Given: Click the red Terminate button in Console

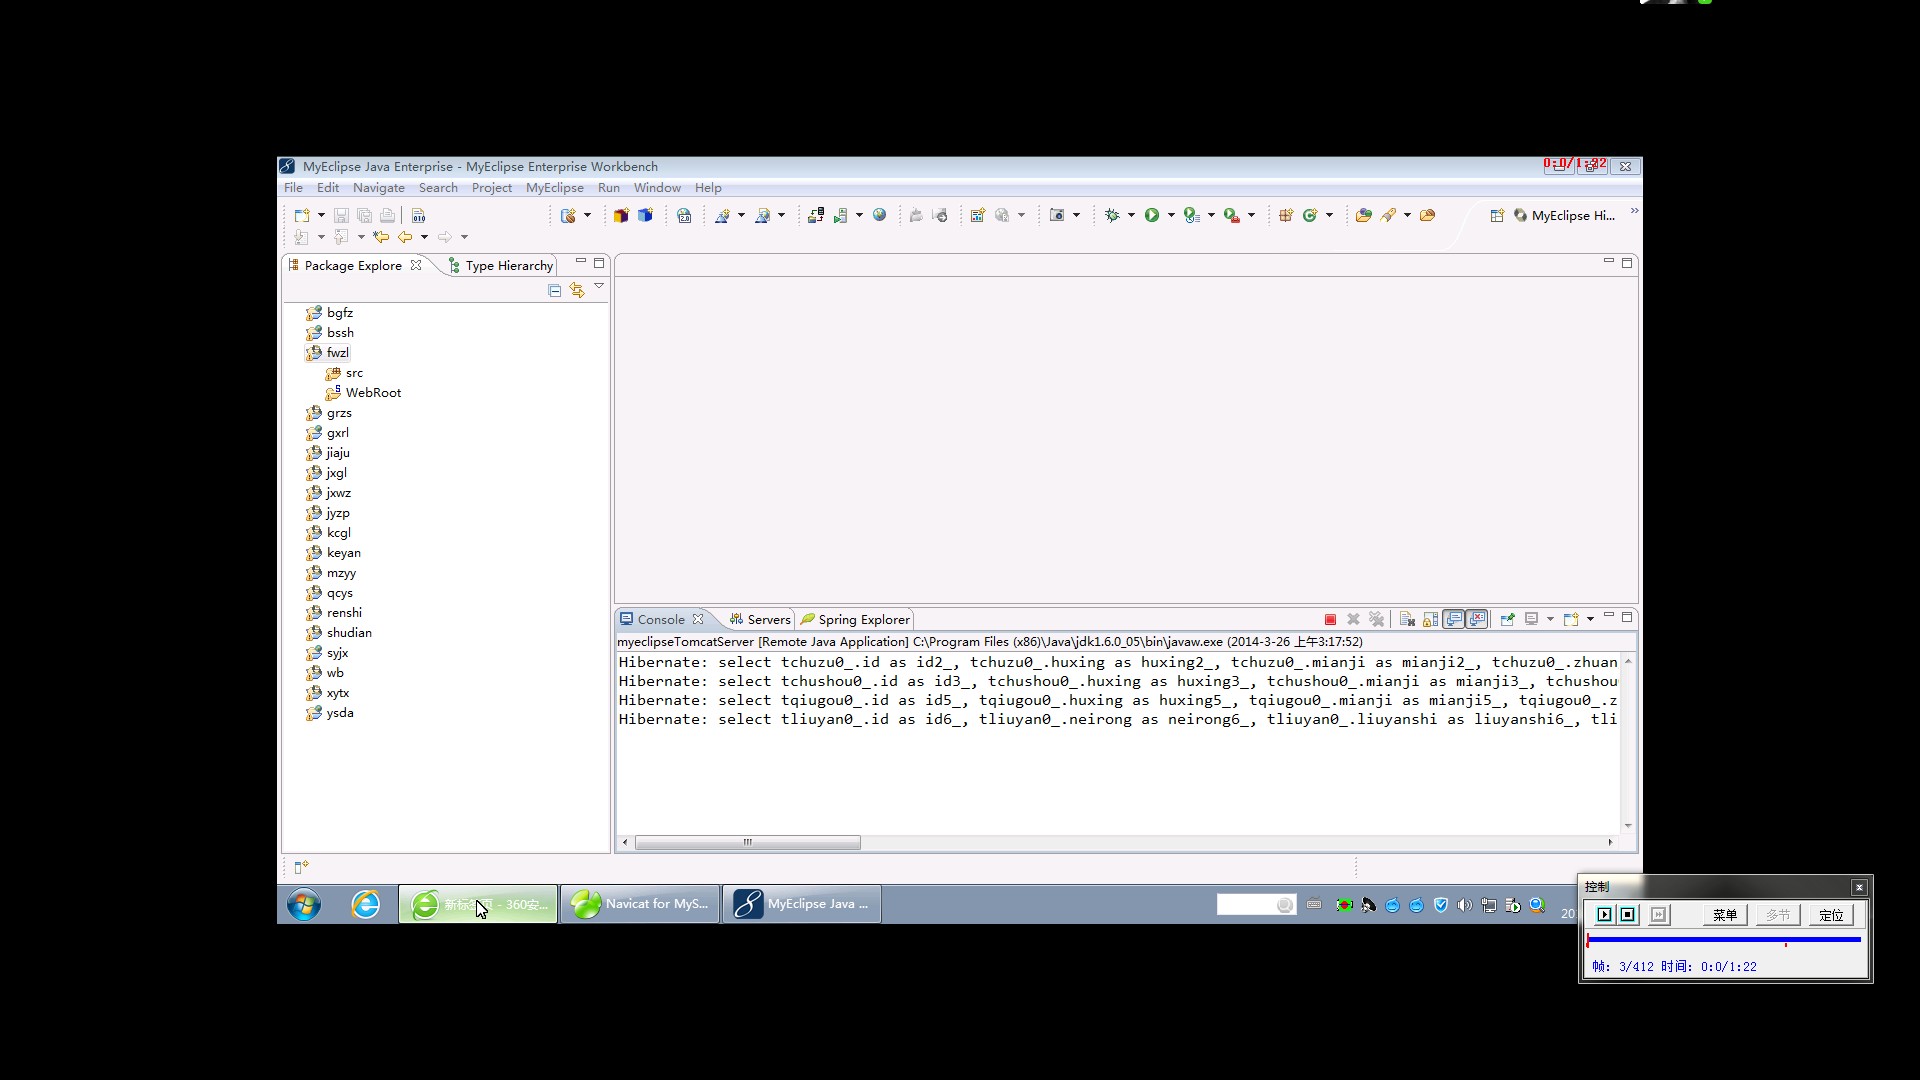Looking at the screenshot, I should pyautogui.click(x=1330, y=620).
